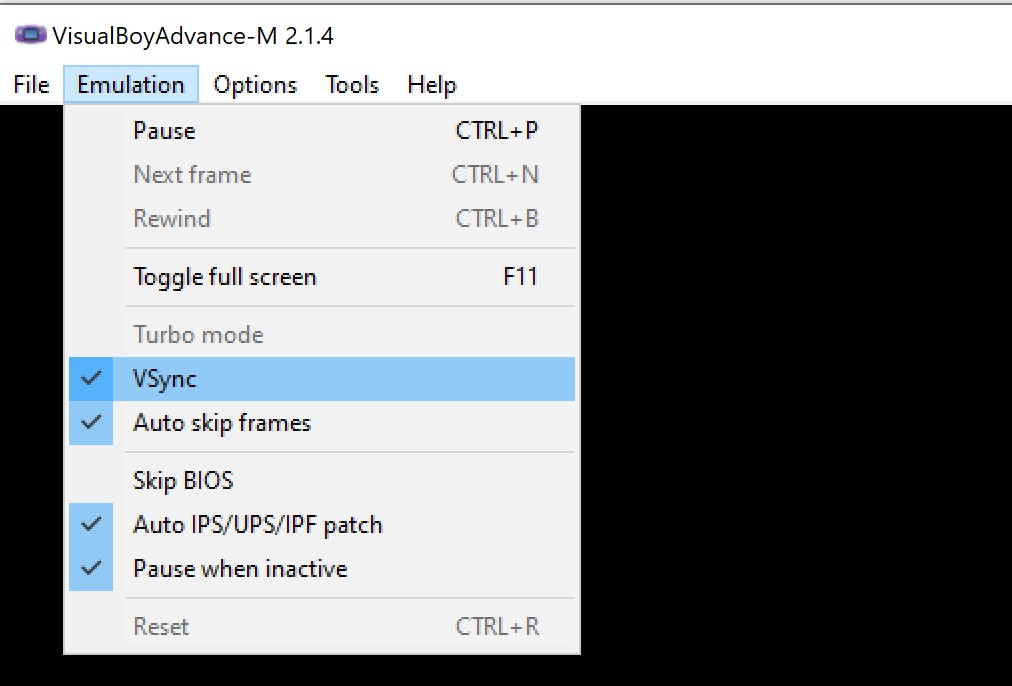The width and height of the screenshot is (1012, 686).
Task: Click the black emulator display area
Action: coord(790,400)
